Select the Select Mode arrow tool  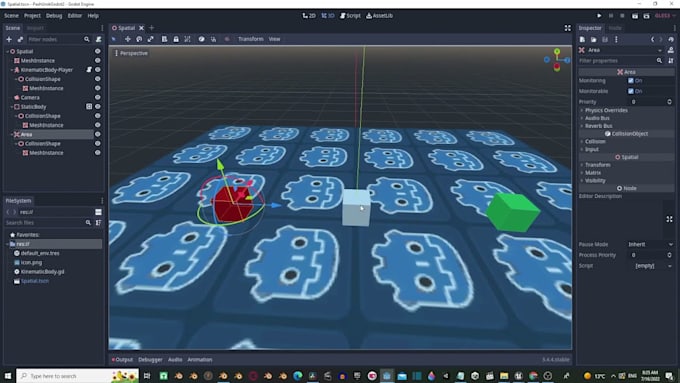coord(114,39)
